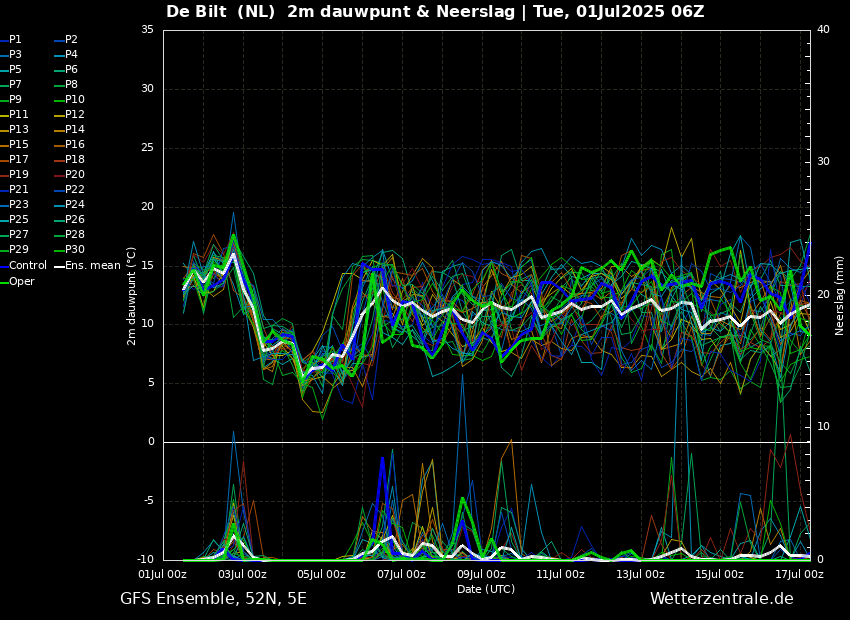Select the Ens. mean legend entry
This screenshot has height=620, width=850.
pos(87,266)
